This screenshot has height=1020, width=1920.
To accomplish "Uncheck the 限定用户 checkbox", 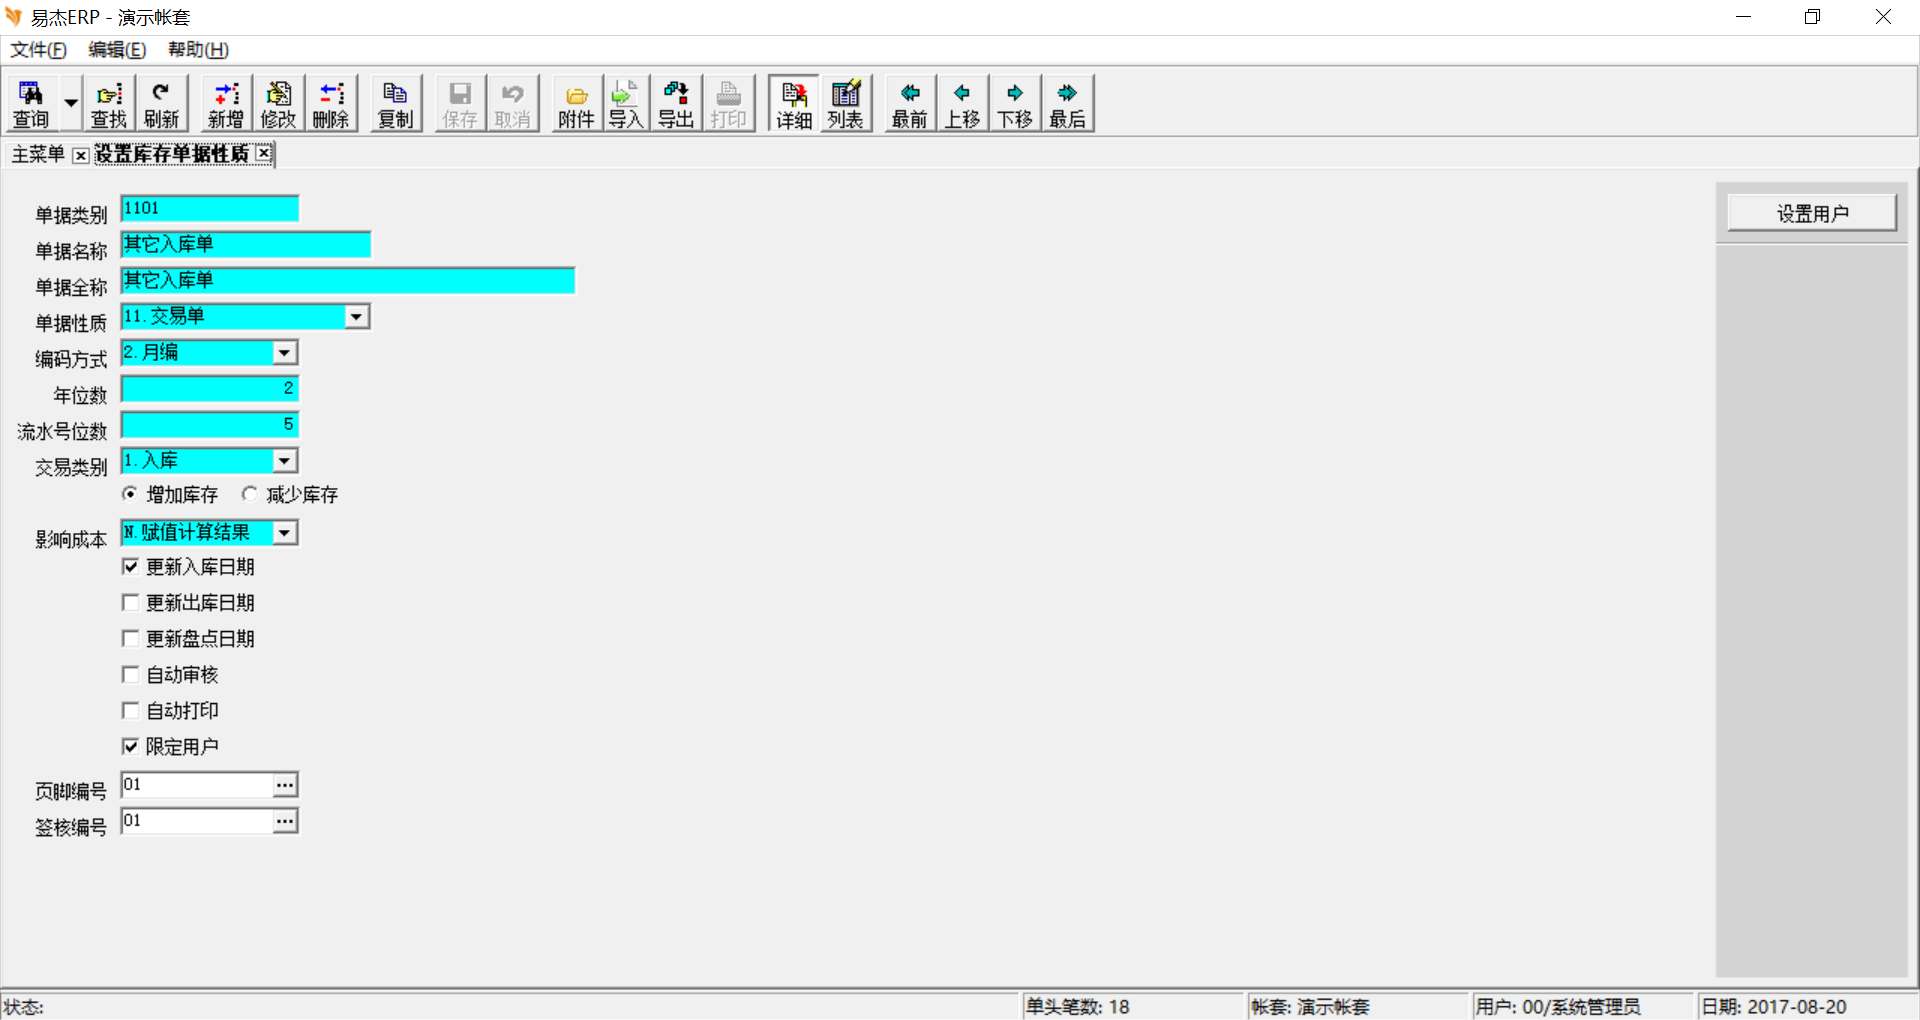I will tap(130, 747).
